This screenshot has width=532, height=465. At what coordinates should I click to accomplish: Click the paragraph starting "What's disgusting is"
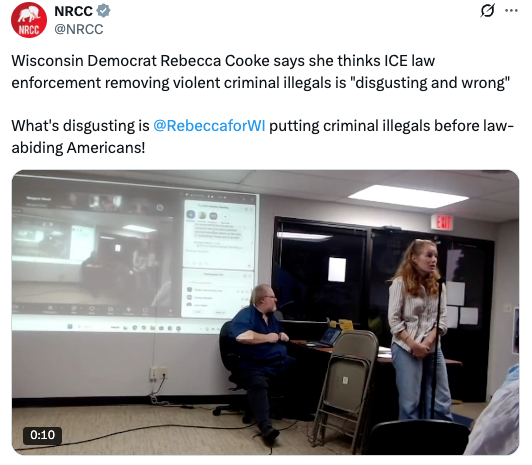click(263, 137)
